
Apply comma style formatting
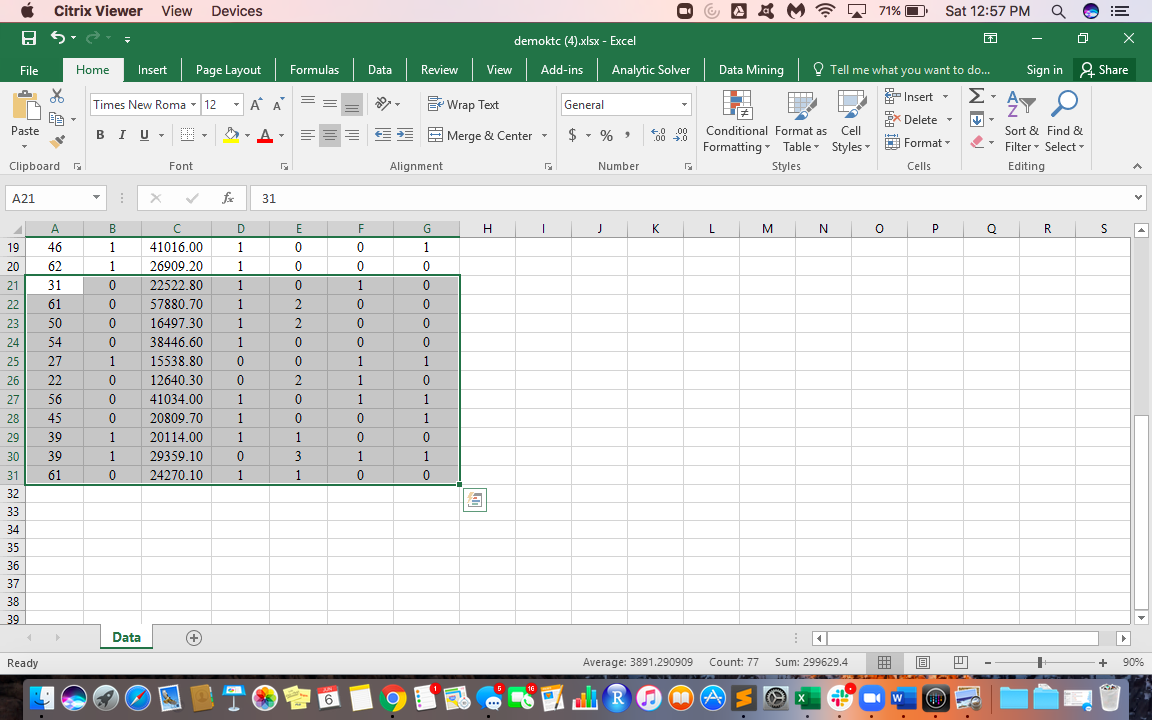(x=627, y=135)
